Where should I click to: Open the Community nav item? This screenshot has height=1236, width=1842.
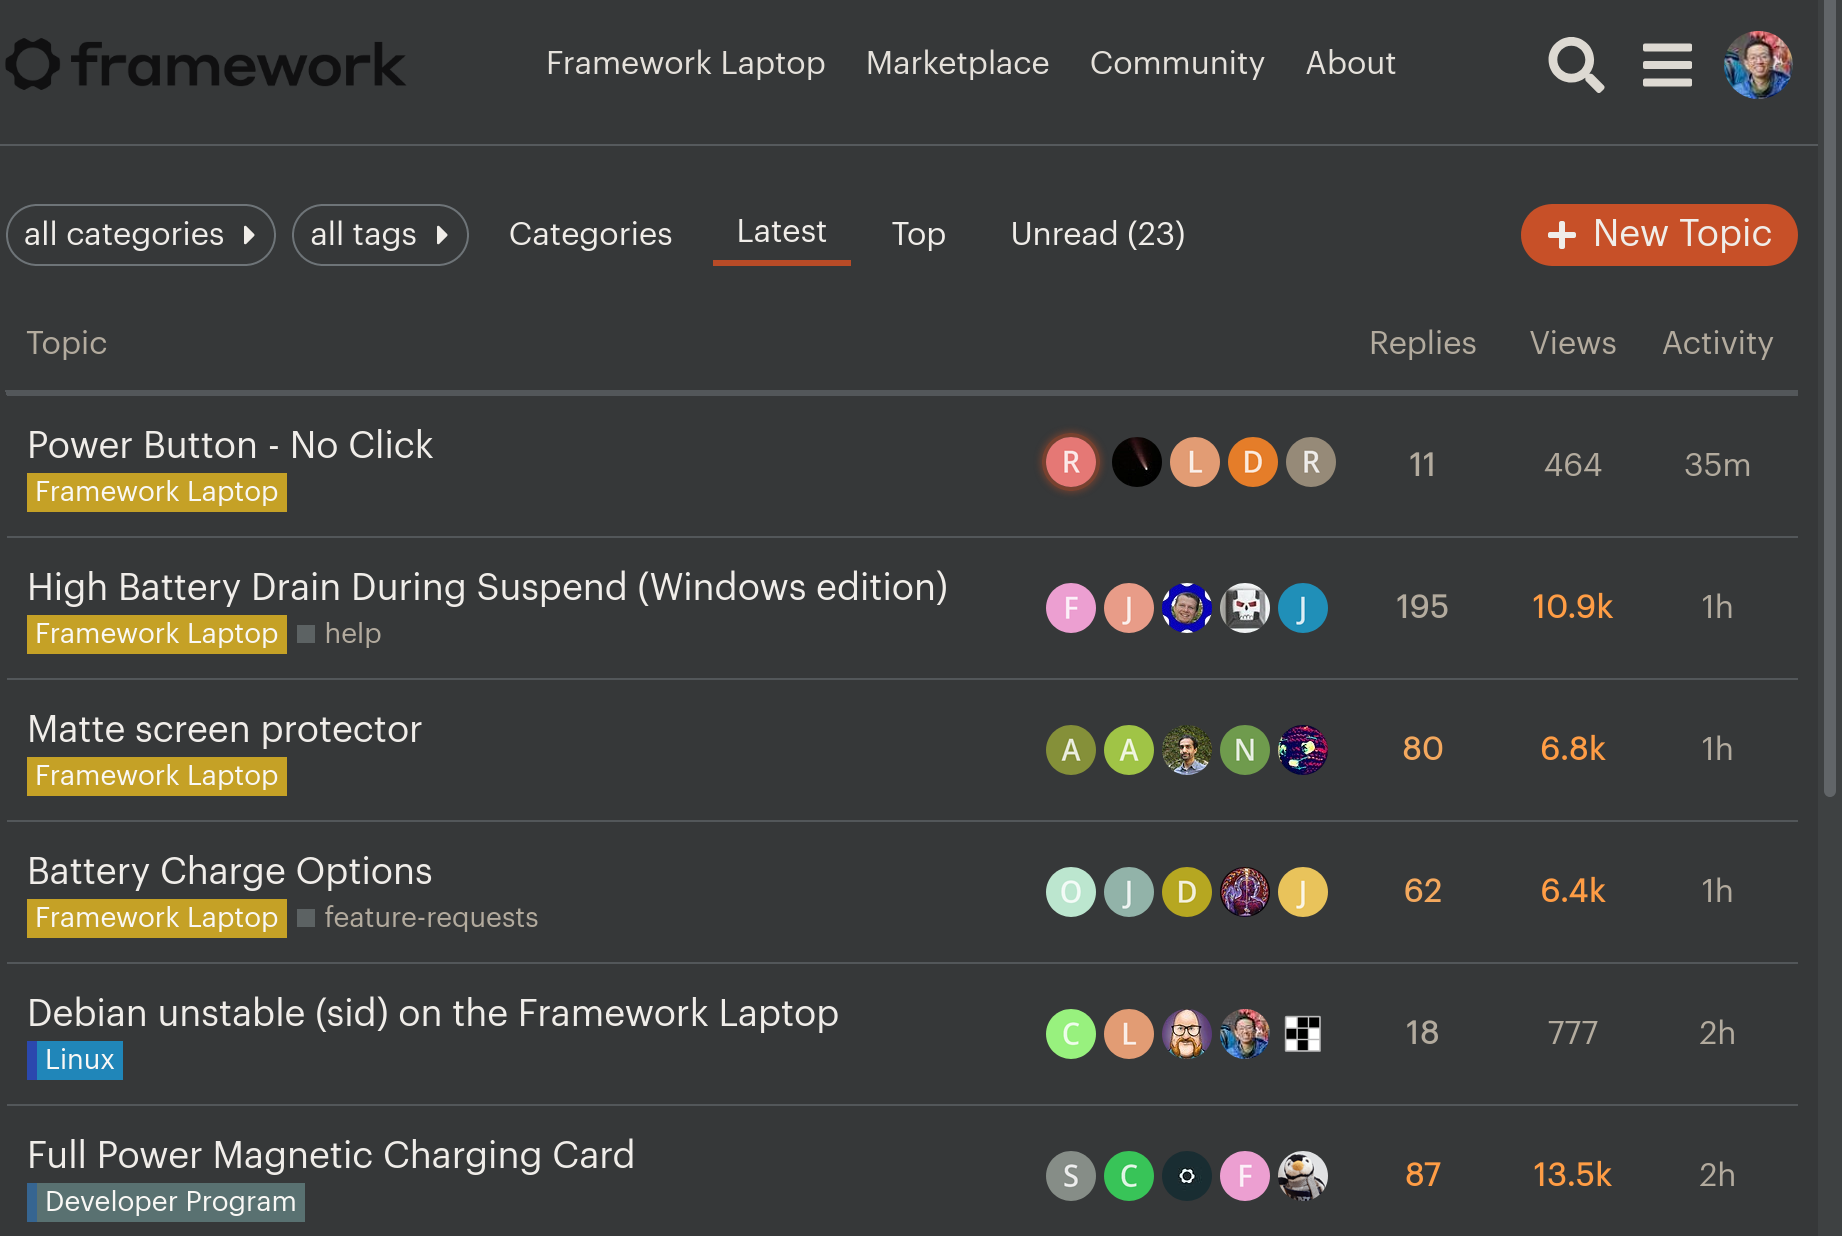tap(1177, 63)
